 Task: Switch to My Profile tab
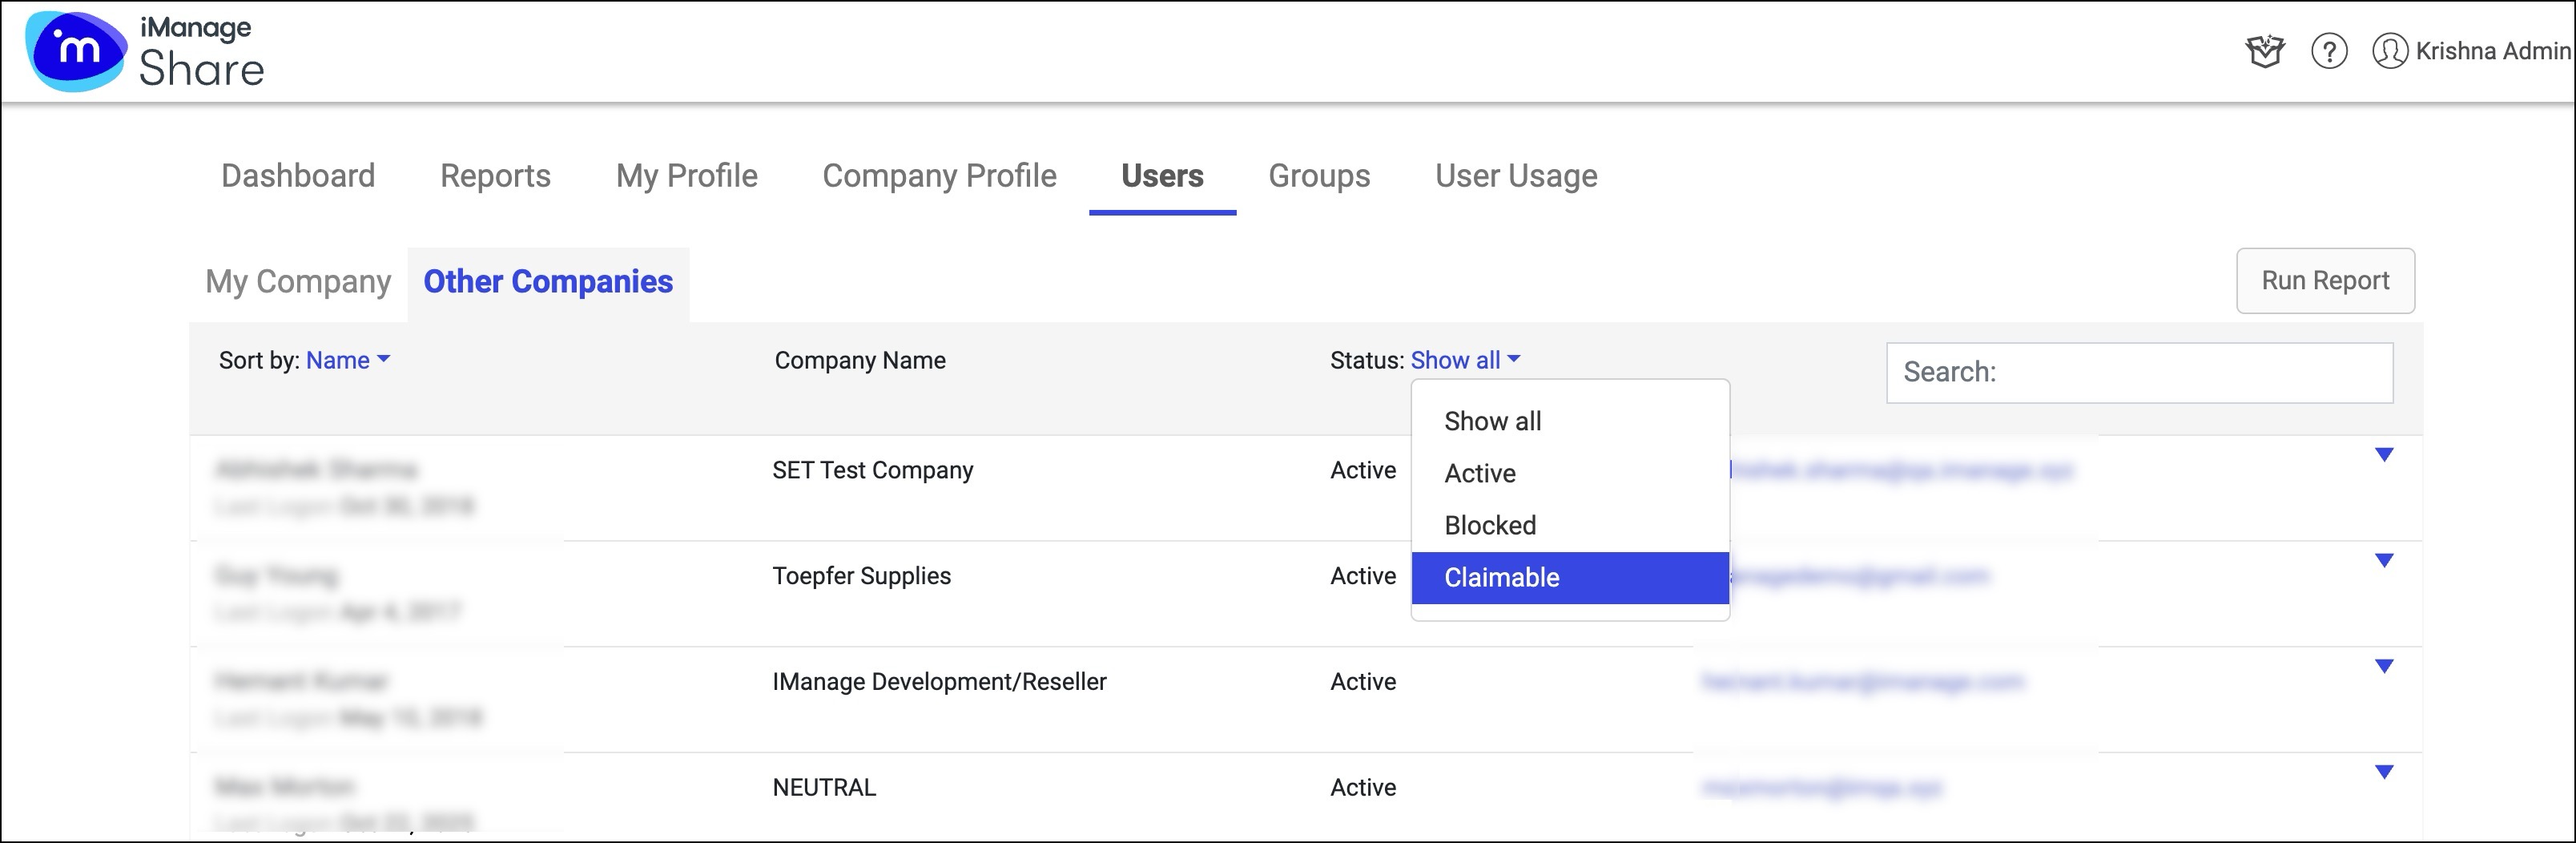coord(686,176)
